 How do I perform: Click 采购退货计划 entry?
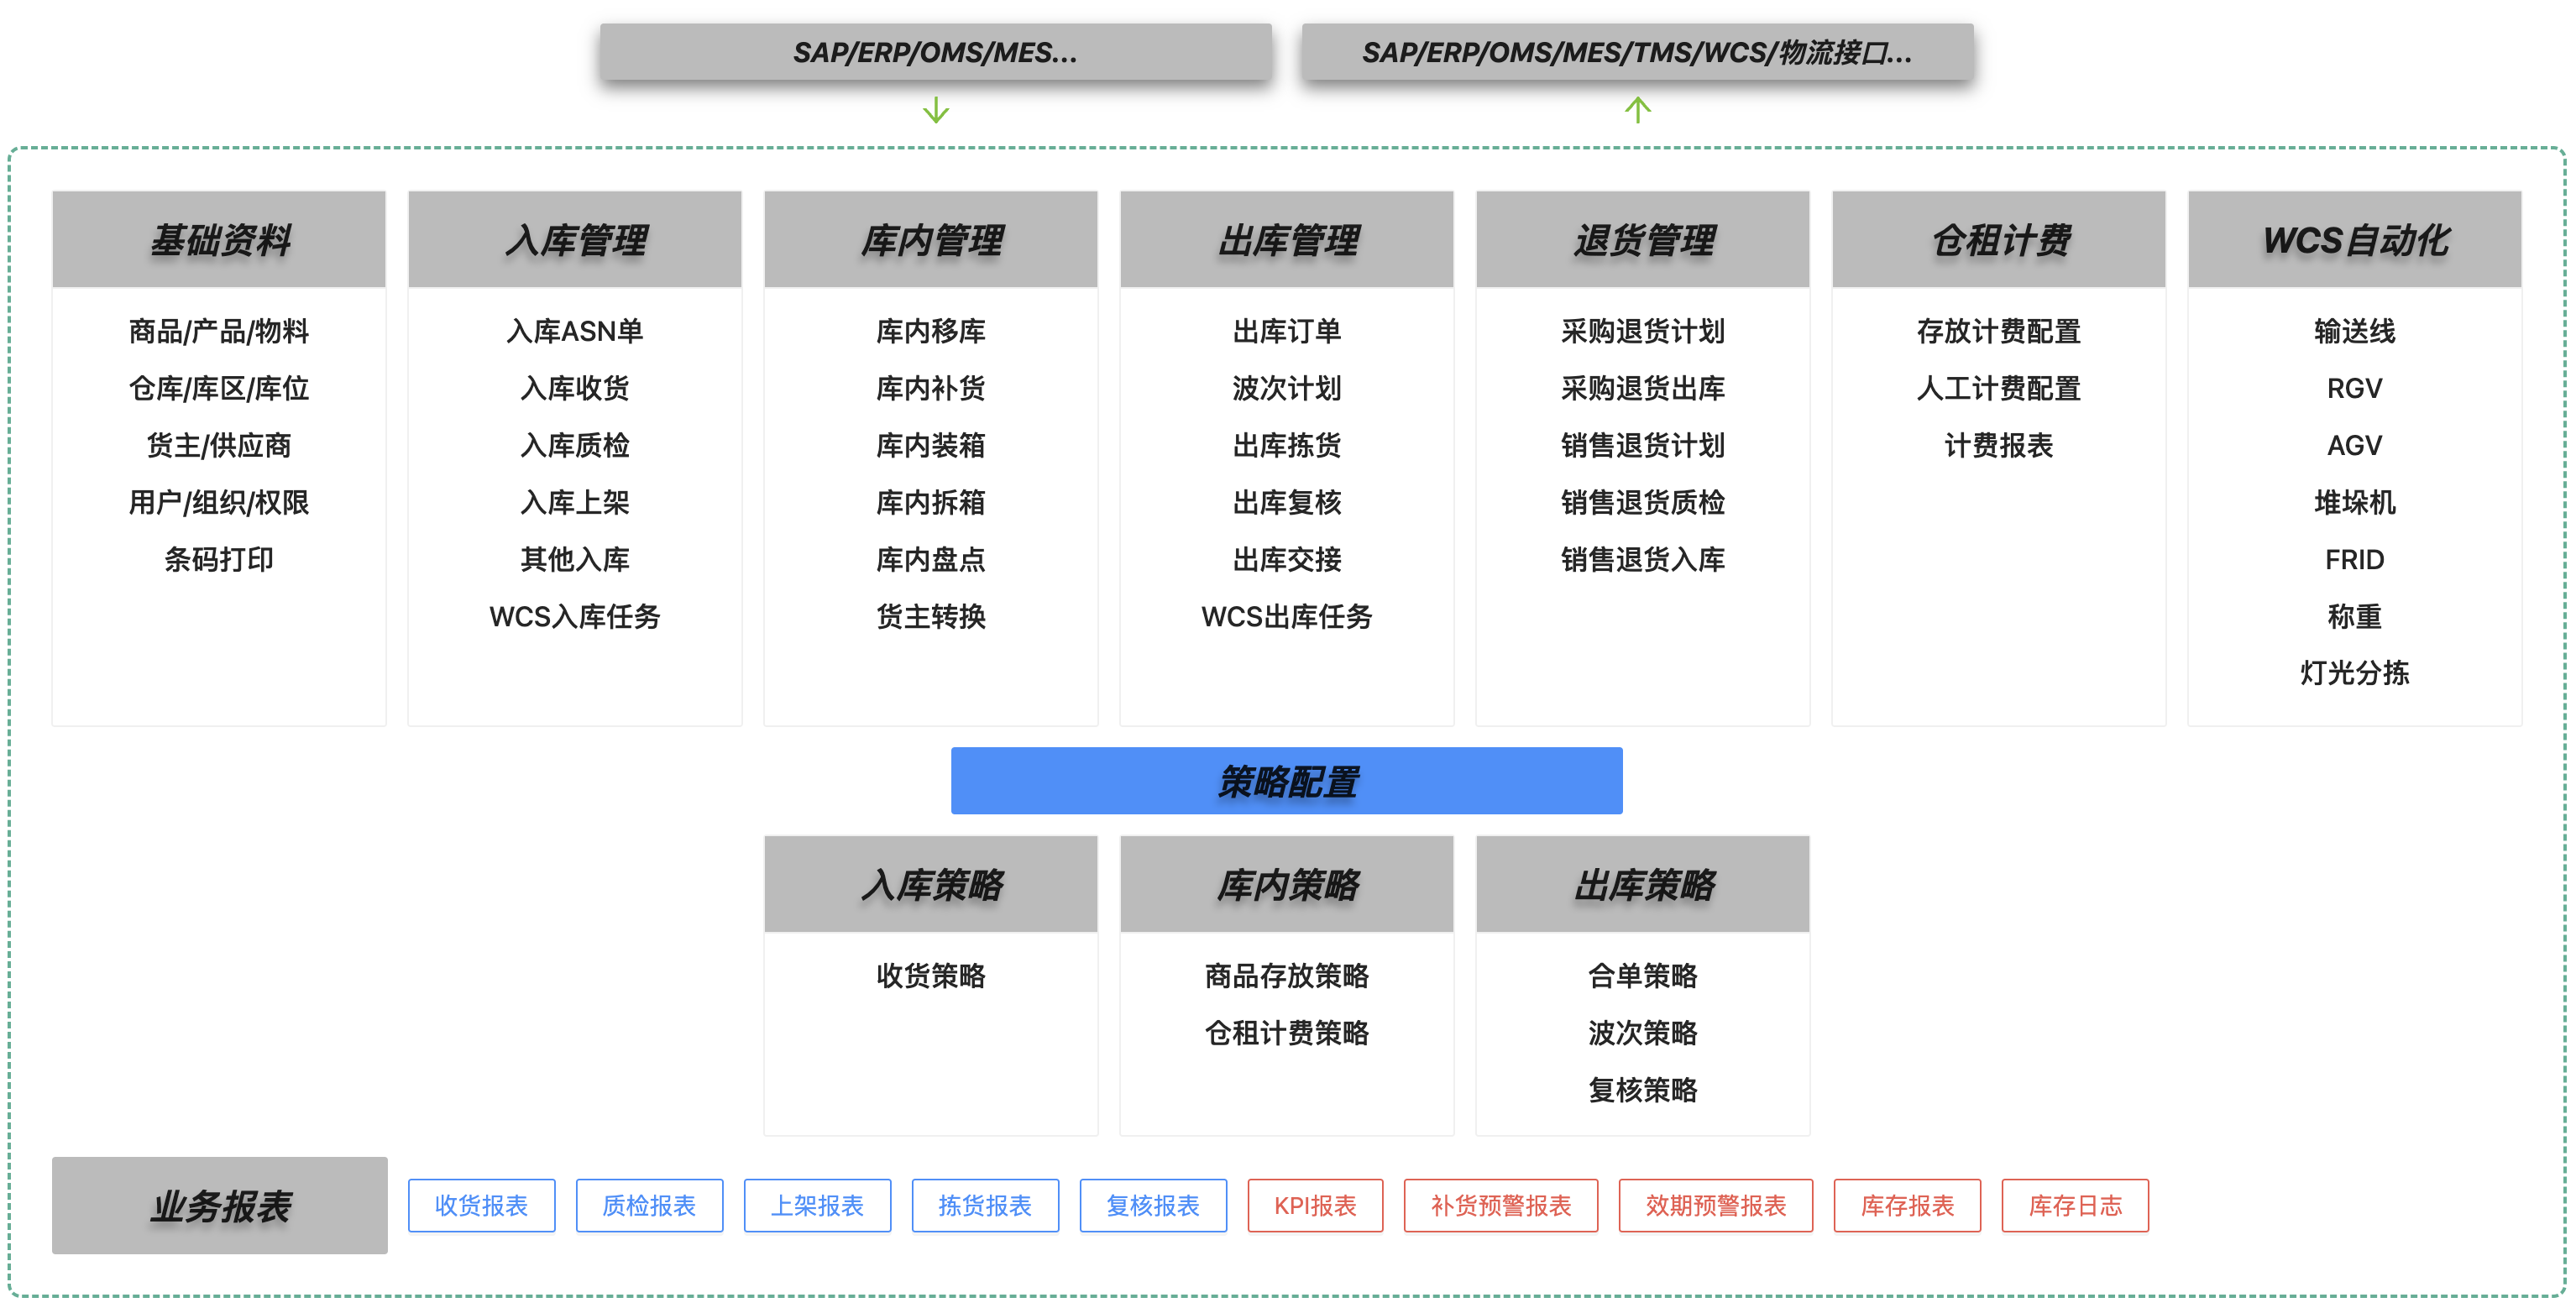tap(1643, 331)
